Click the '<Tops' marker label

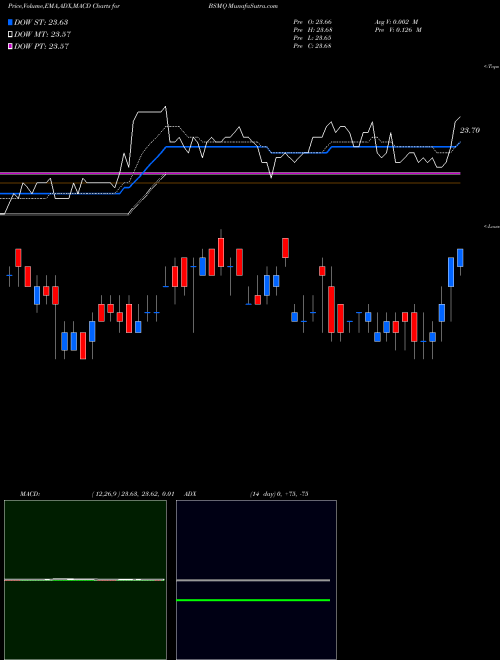(x=492, y=67)
